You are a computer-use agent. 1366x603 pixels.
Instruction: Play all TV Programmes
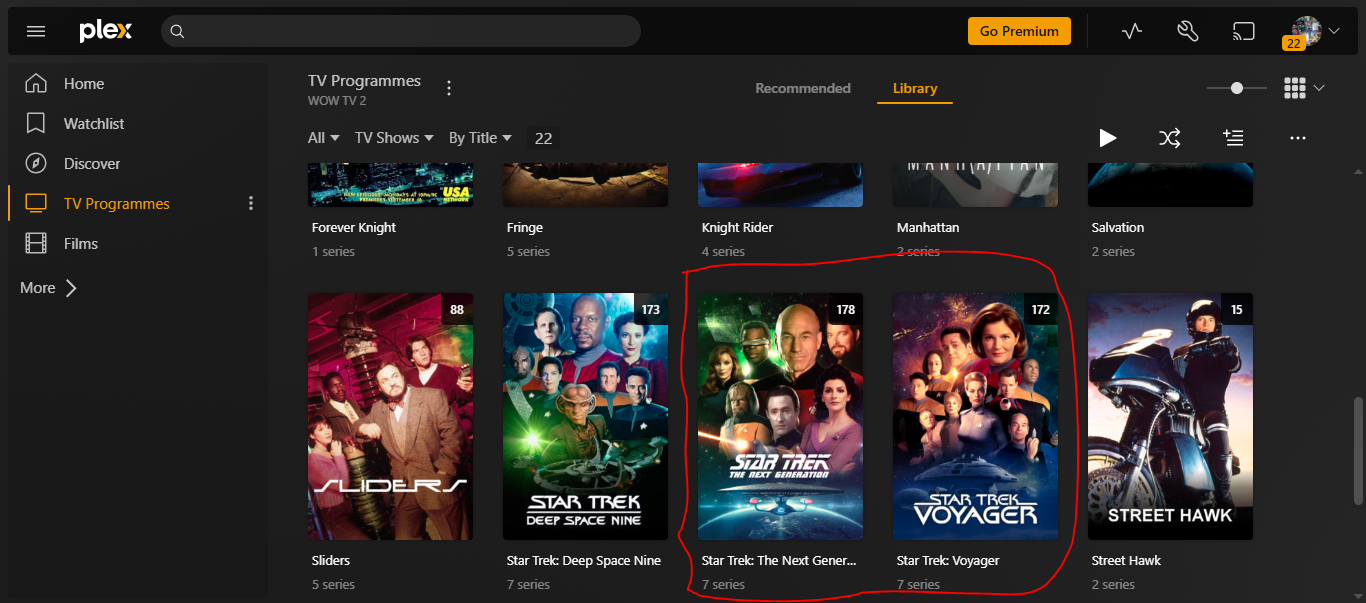pyautogui.click(x=1107, y=138)
